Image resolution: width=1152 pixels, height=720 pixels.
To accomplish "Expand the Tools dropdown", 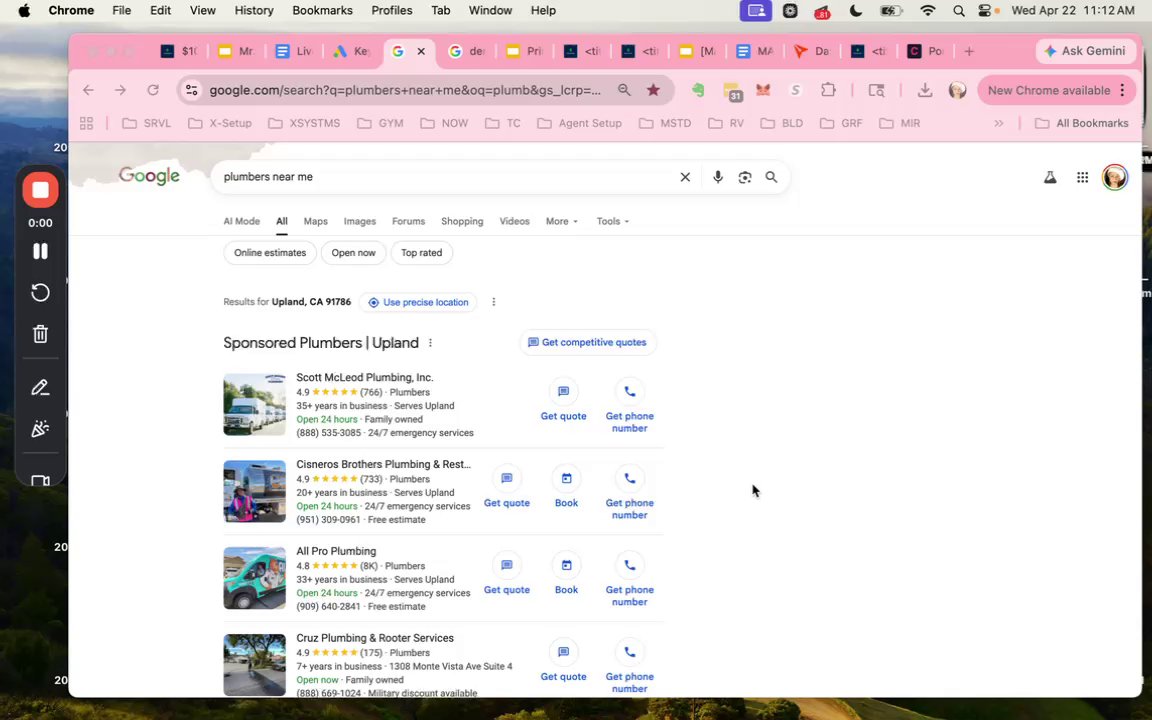I will pyautogui.click(x=613, y=221).
